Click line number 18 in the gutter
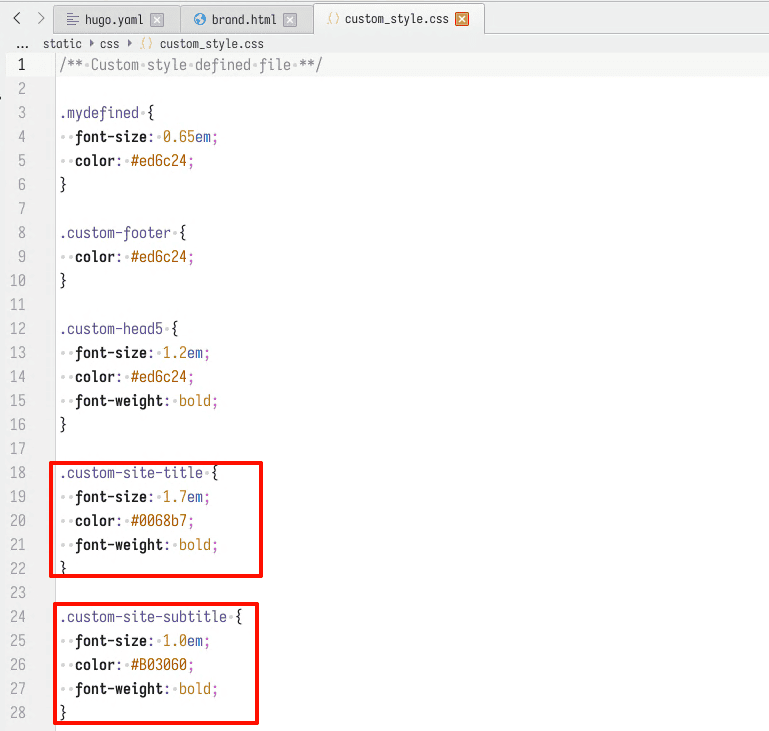 [x=19, y=473]
